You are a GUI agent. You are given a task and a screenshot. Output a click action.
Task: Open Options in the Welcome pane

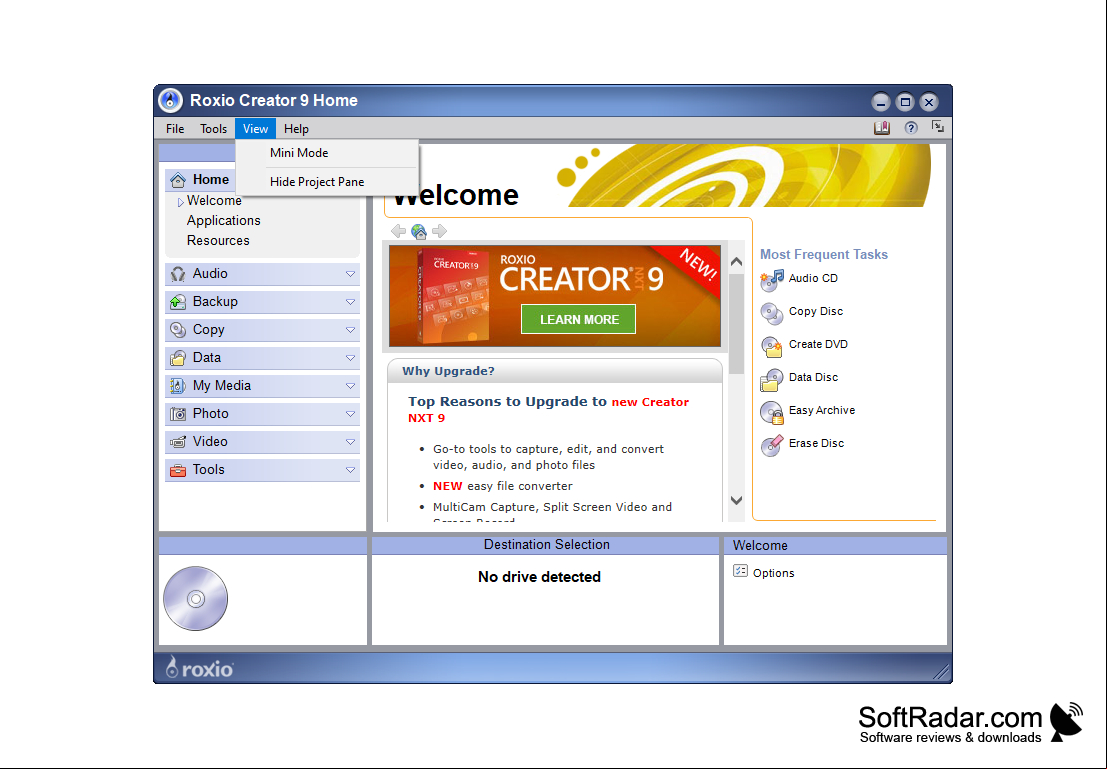773,573
